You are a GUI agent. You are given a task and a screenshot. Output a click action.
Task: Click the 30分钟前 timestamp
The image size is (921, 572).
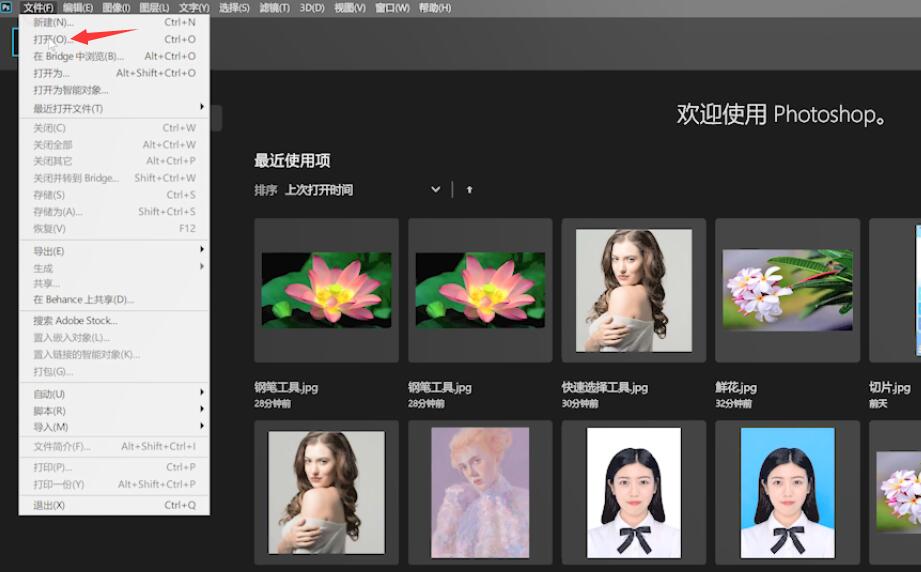580,403
